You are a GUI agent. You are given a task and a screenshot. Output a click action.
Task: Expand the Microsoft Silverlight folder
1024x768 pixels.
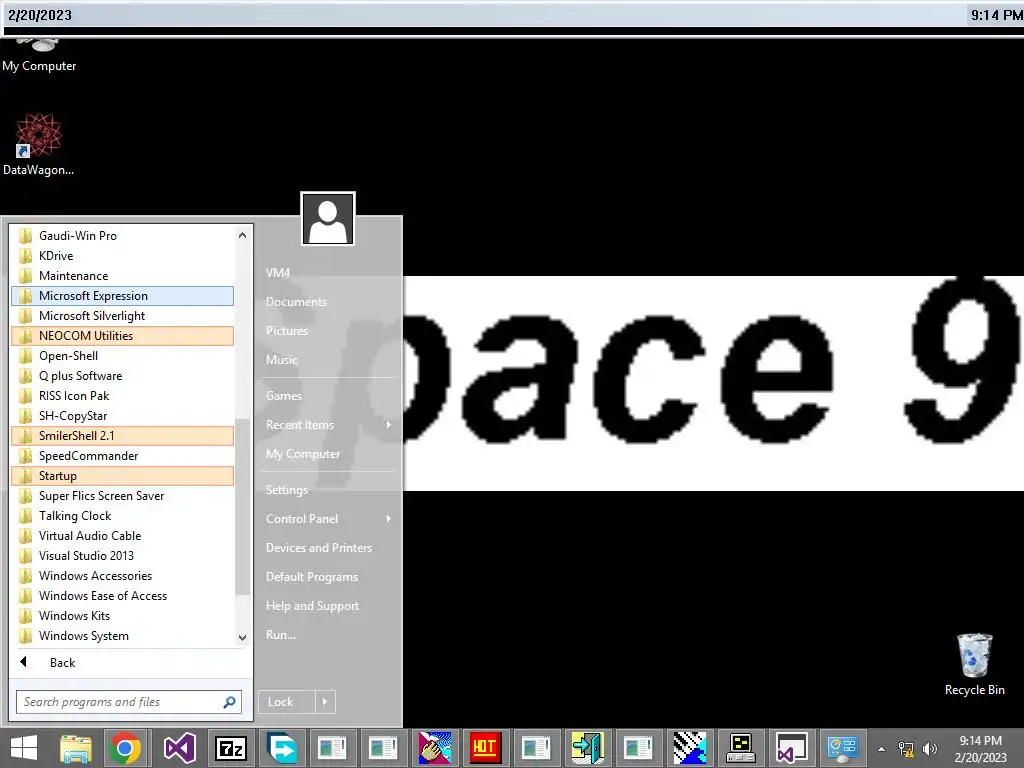(123, 316)
